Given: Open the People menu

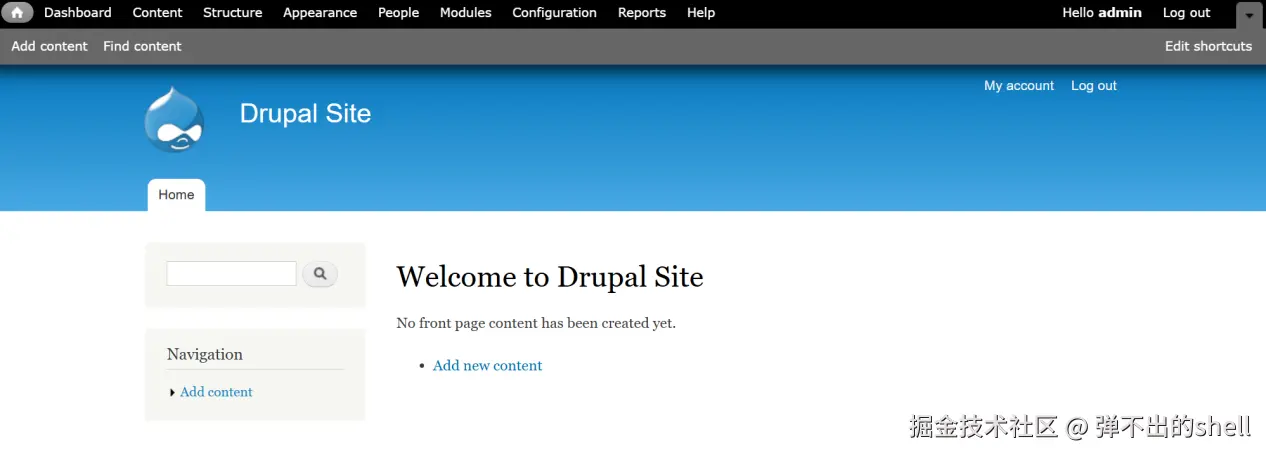Looking at the screenshot, I should (x=398, y=13).
